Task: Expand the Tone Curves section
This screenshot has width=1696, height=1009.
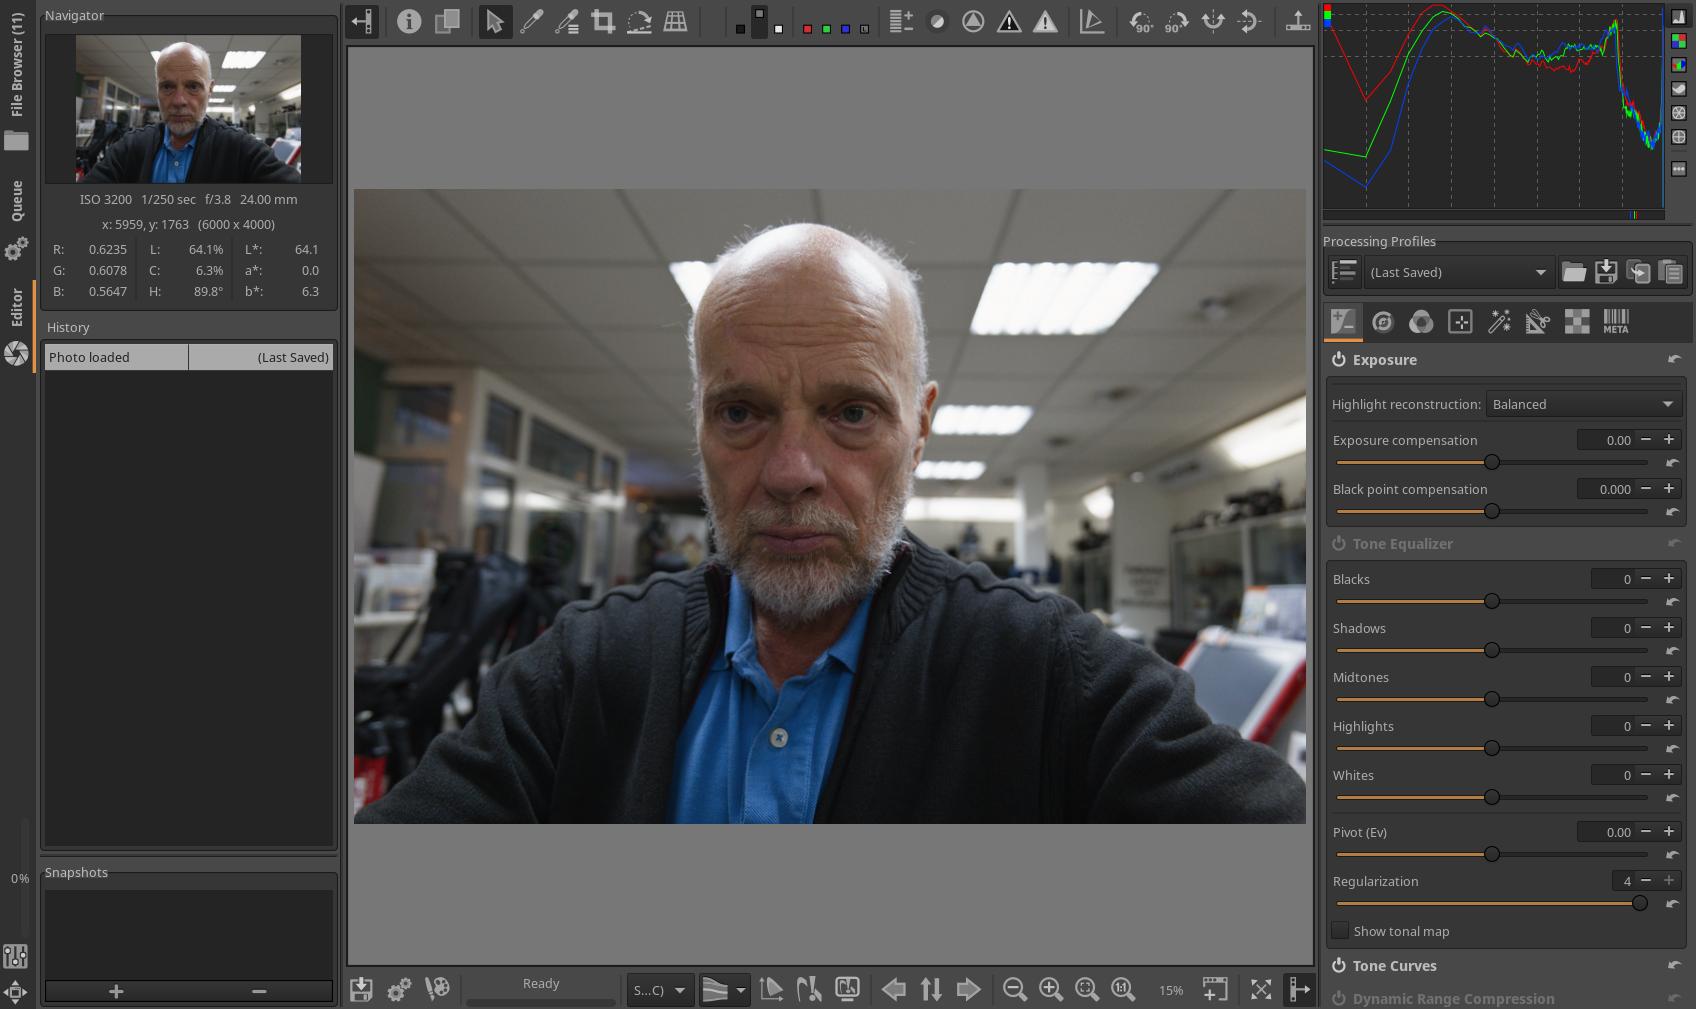Action: click(x=1394, y=966)
